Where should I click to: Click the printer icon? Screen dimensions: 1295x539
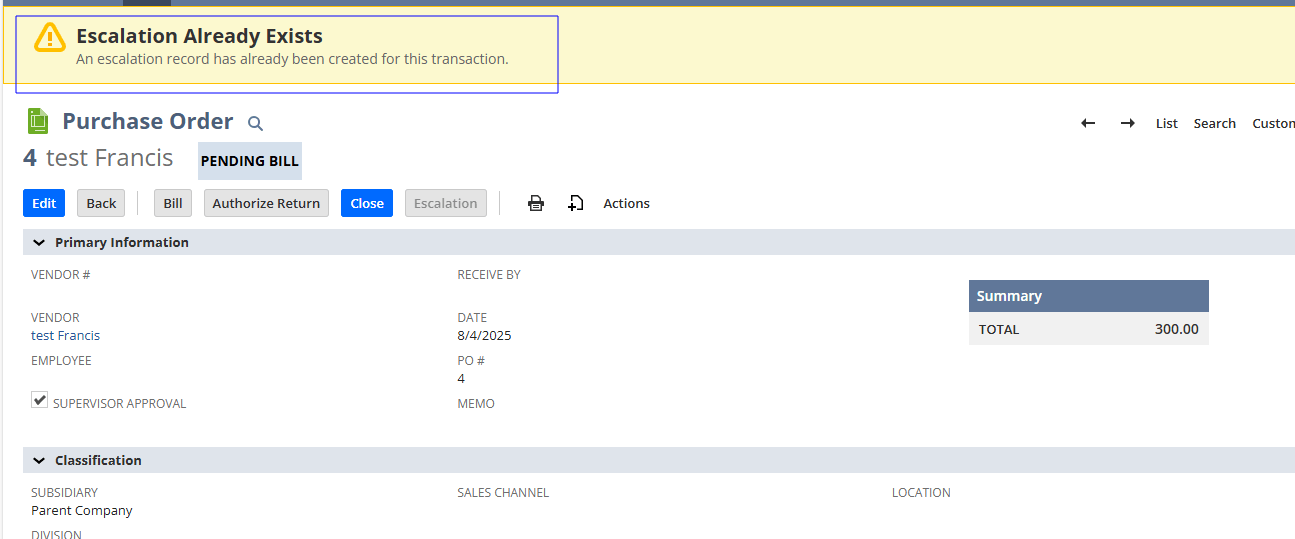click(x=536, y=203)
